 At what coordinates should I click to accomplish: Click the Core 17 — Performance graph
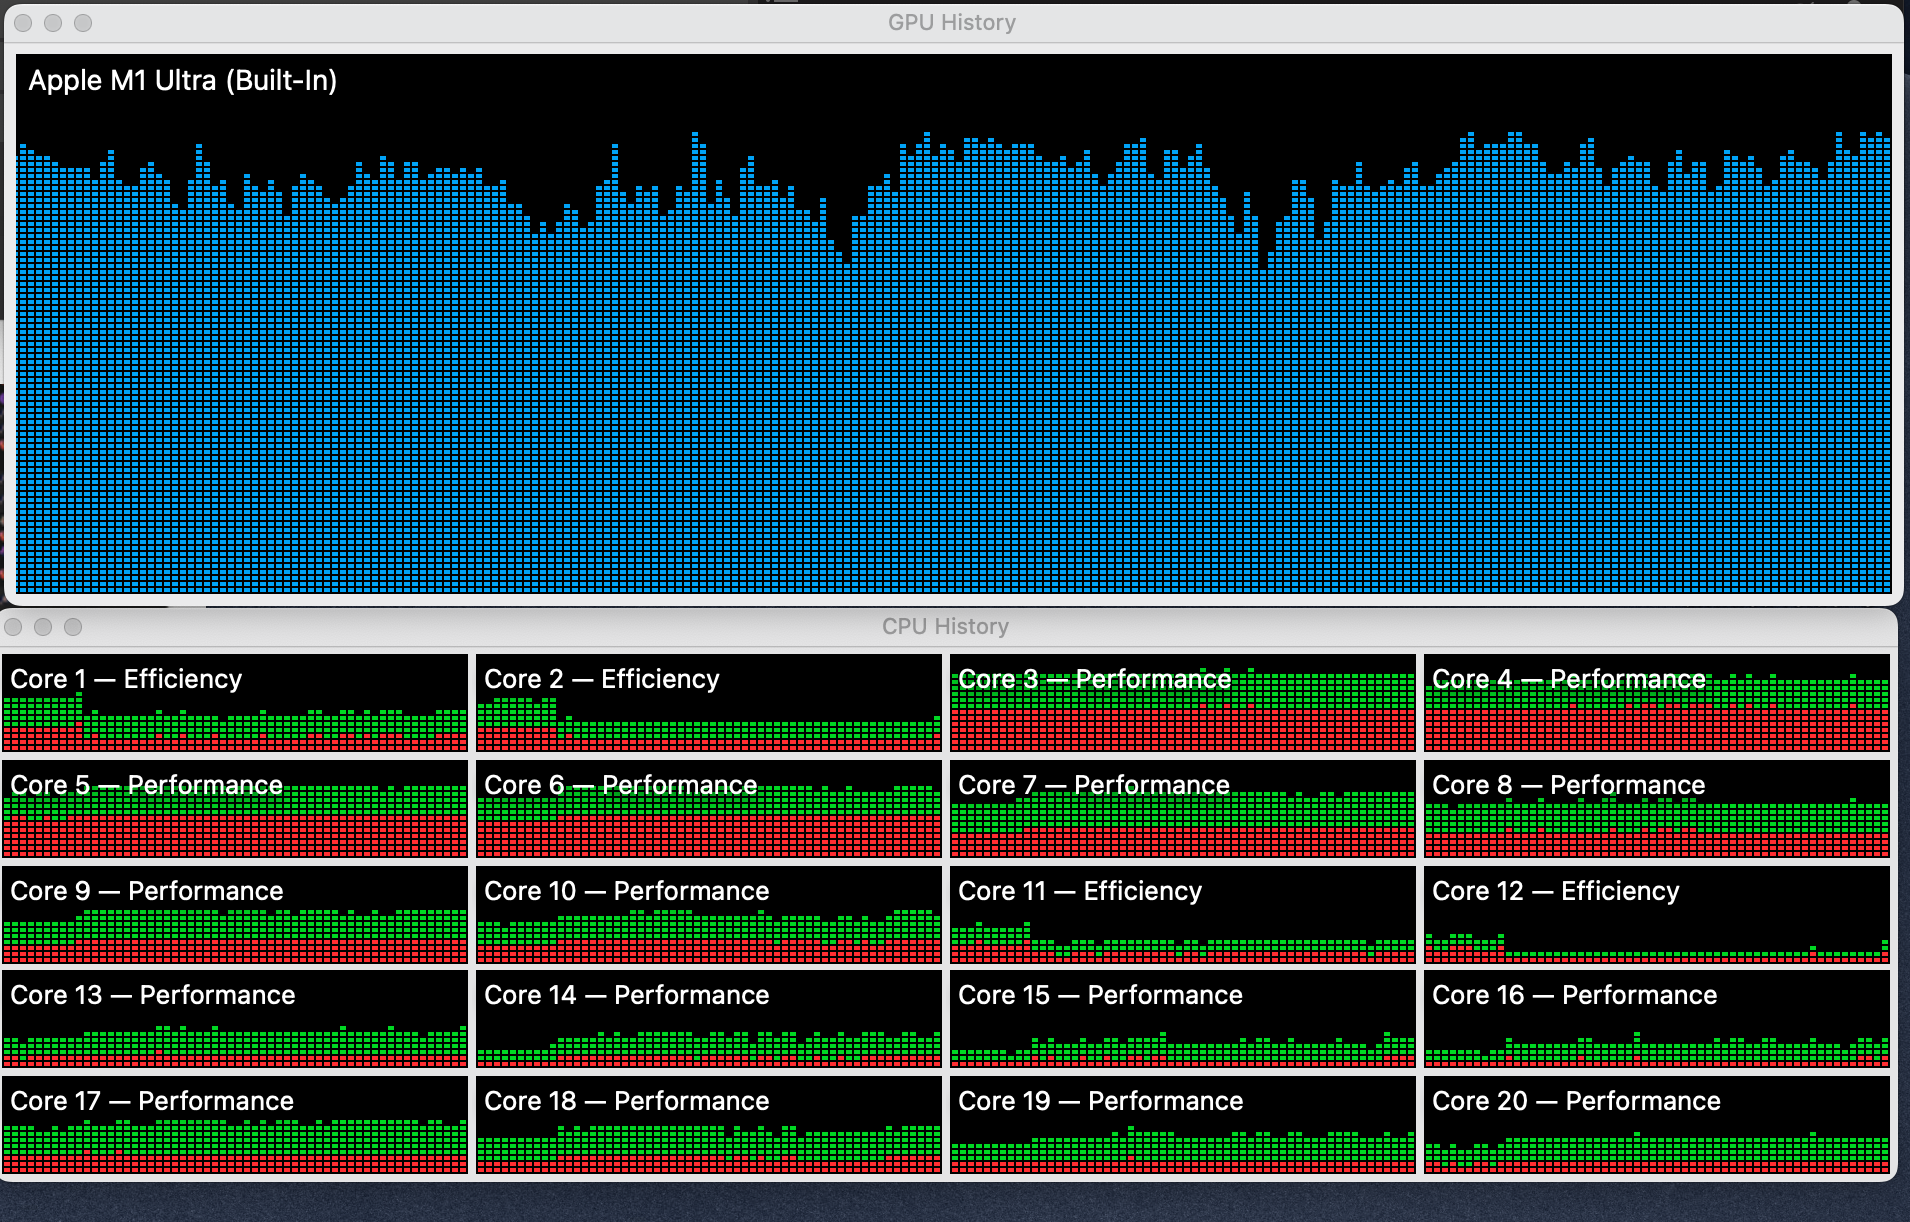click(x=235, y=1125)
